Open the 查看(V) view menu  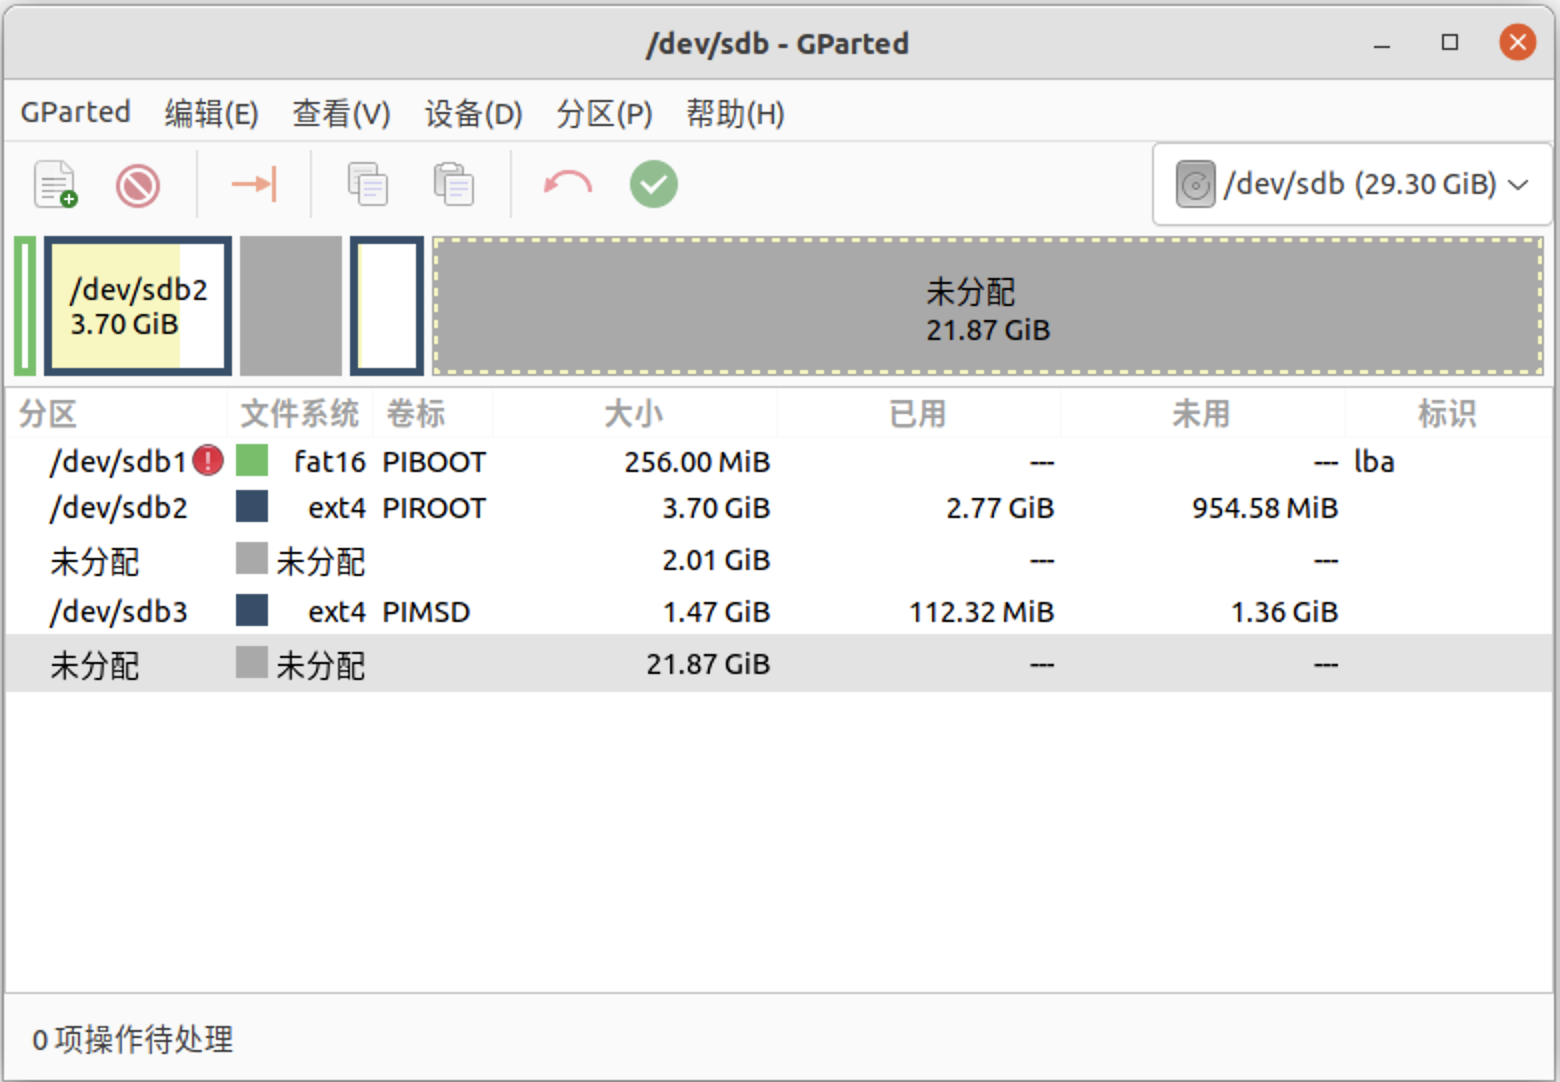(341, 113)
